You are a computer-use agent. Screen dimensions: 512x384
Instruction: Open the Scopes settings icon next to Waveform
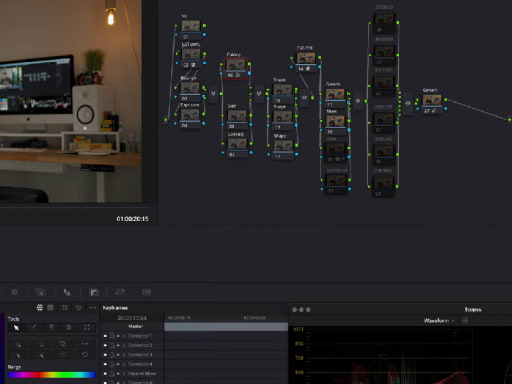465,320
